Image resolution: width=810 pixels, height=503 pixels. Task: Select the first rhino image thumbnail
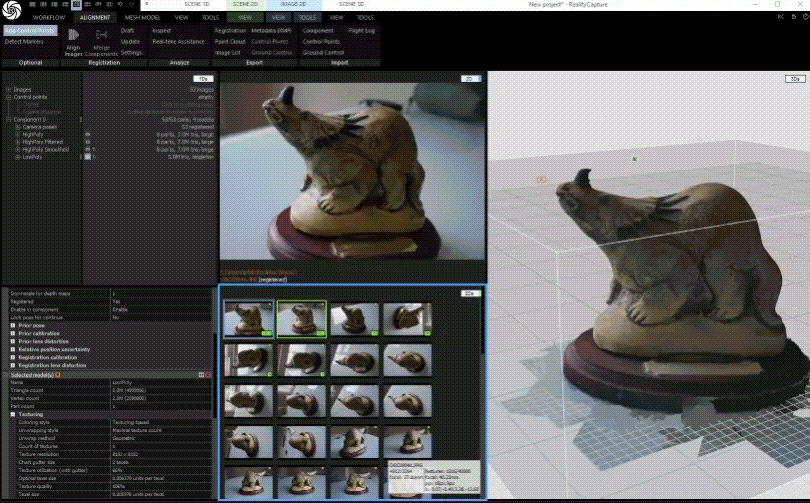(x=249, y=318)
